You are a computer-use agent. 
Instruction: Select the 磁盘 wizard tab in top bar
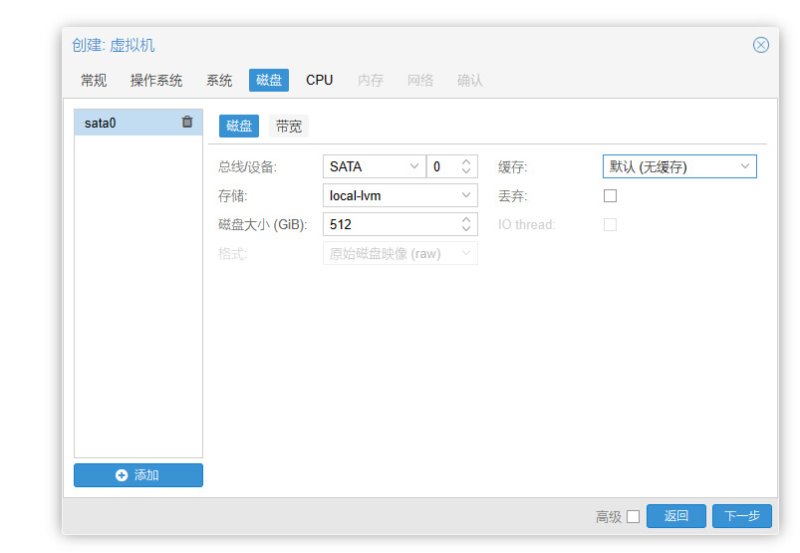click(x=269, y=80)
